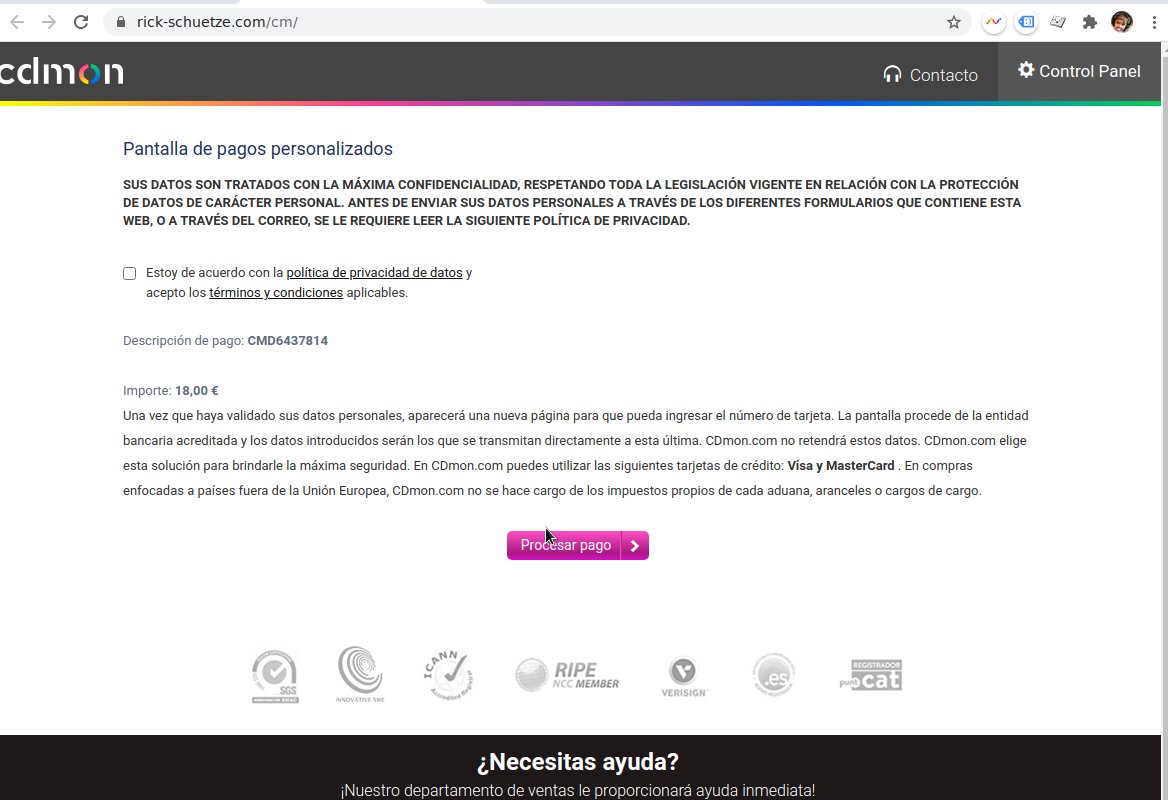
Task: Click the cdmon logo
Action: [62, 72]
